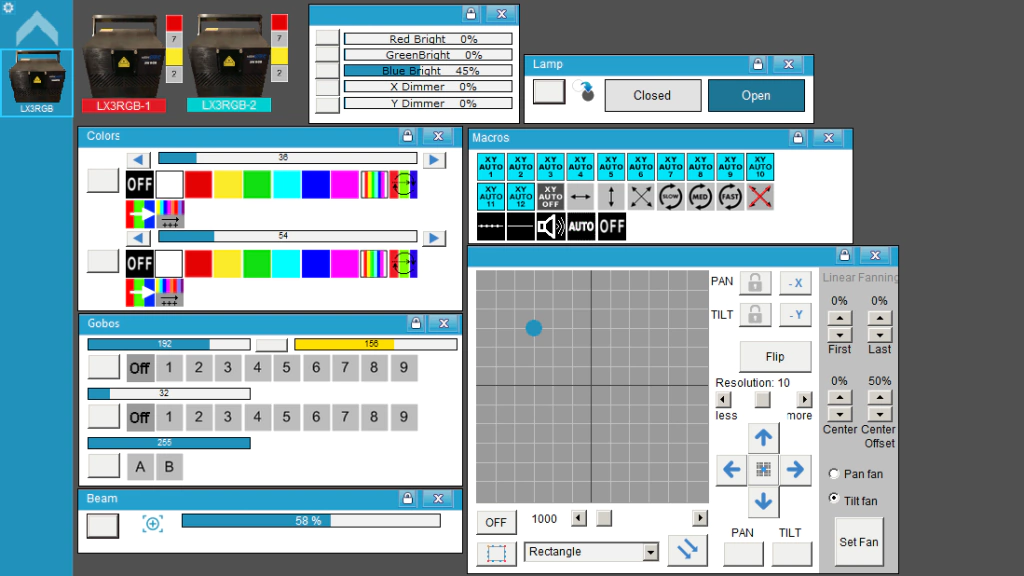Viewport: 1024px width, 576px height.
Task: Click the red X macro icon
Action: 760,197
